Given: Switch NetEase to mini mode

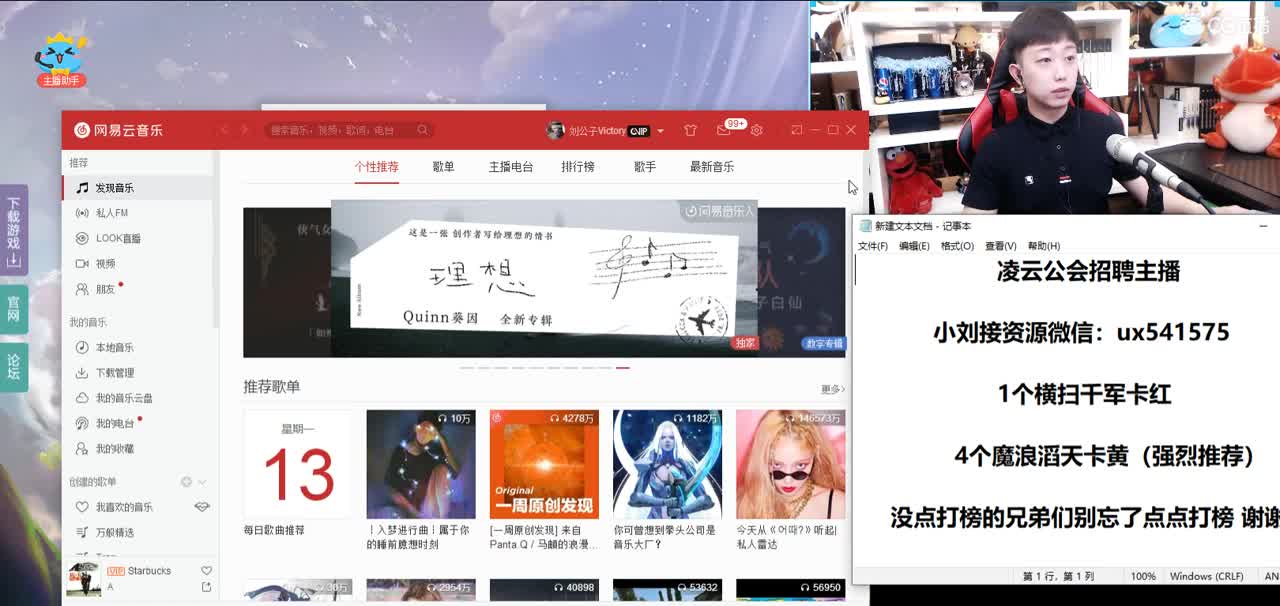Looking at the screenshot, I should coord(797,130).
